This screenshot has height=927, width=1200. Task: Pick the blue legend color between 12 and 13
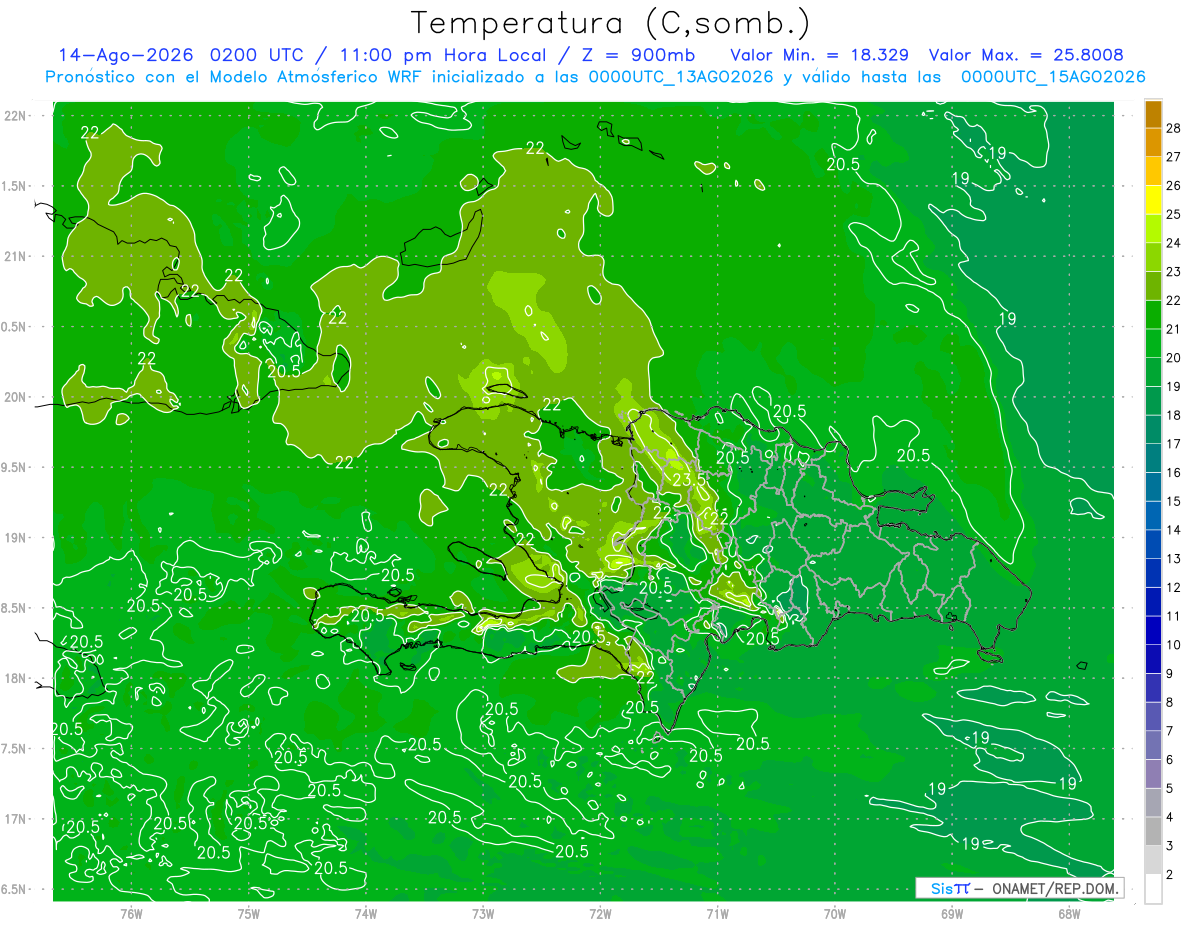point(1153,573)
